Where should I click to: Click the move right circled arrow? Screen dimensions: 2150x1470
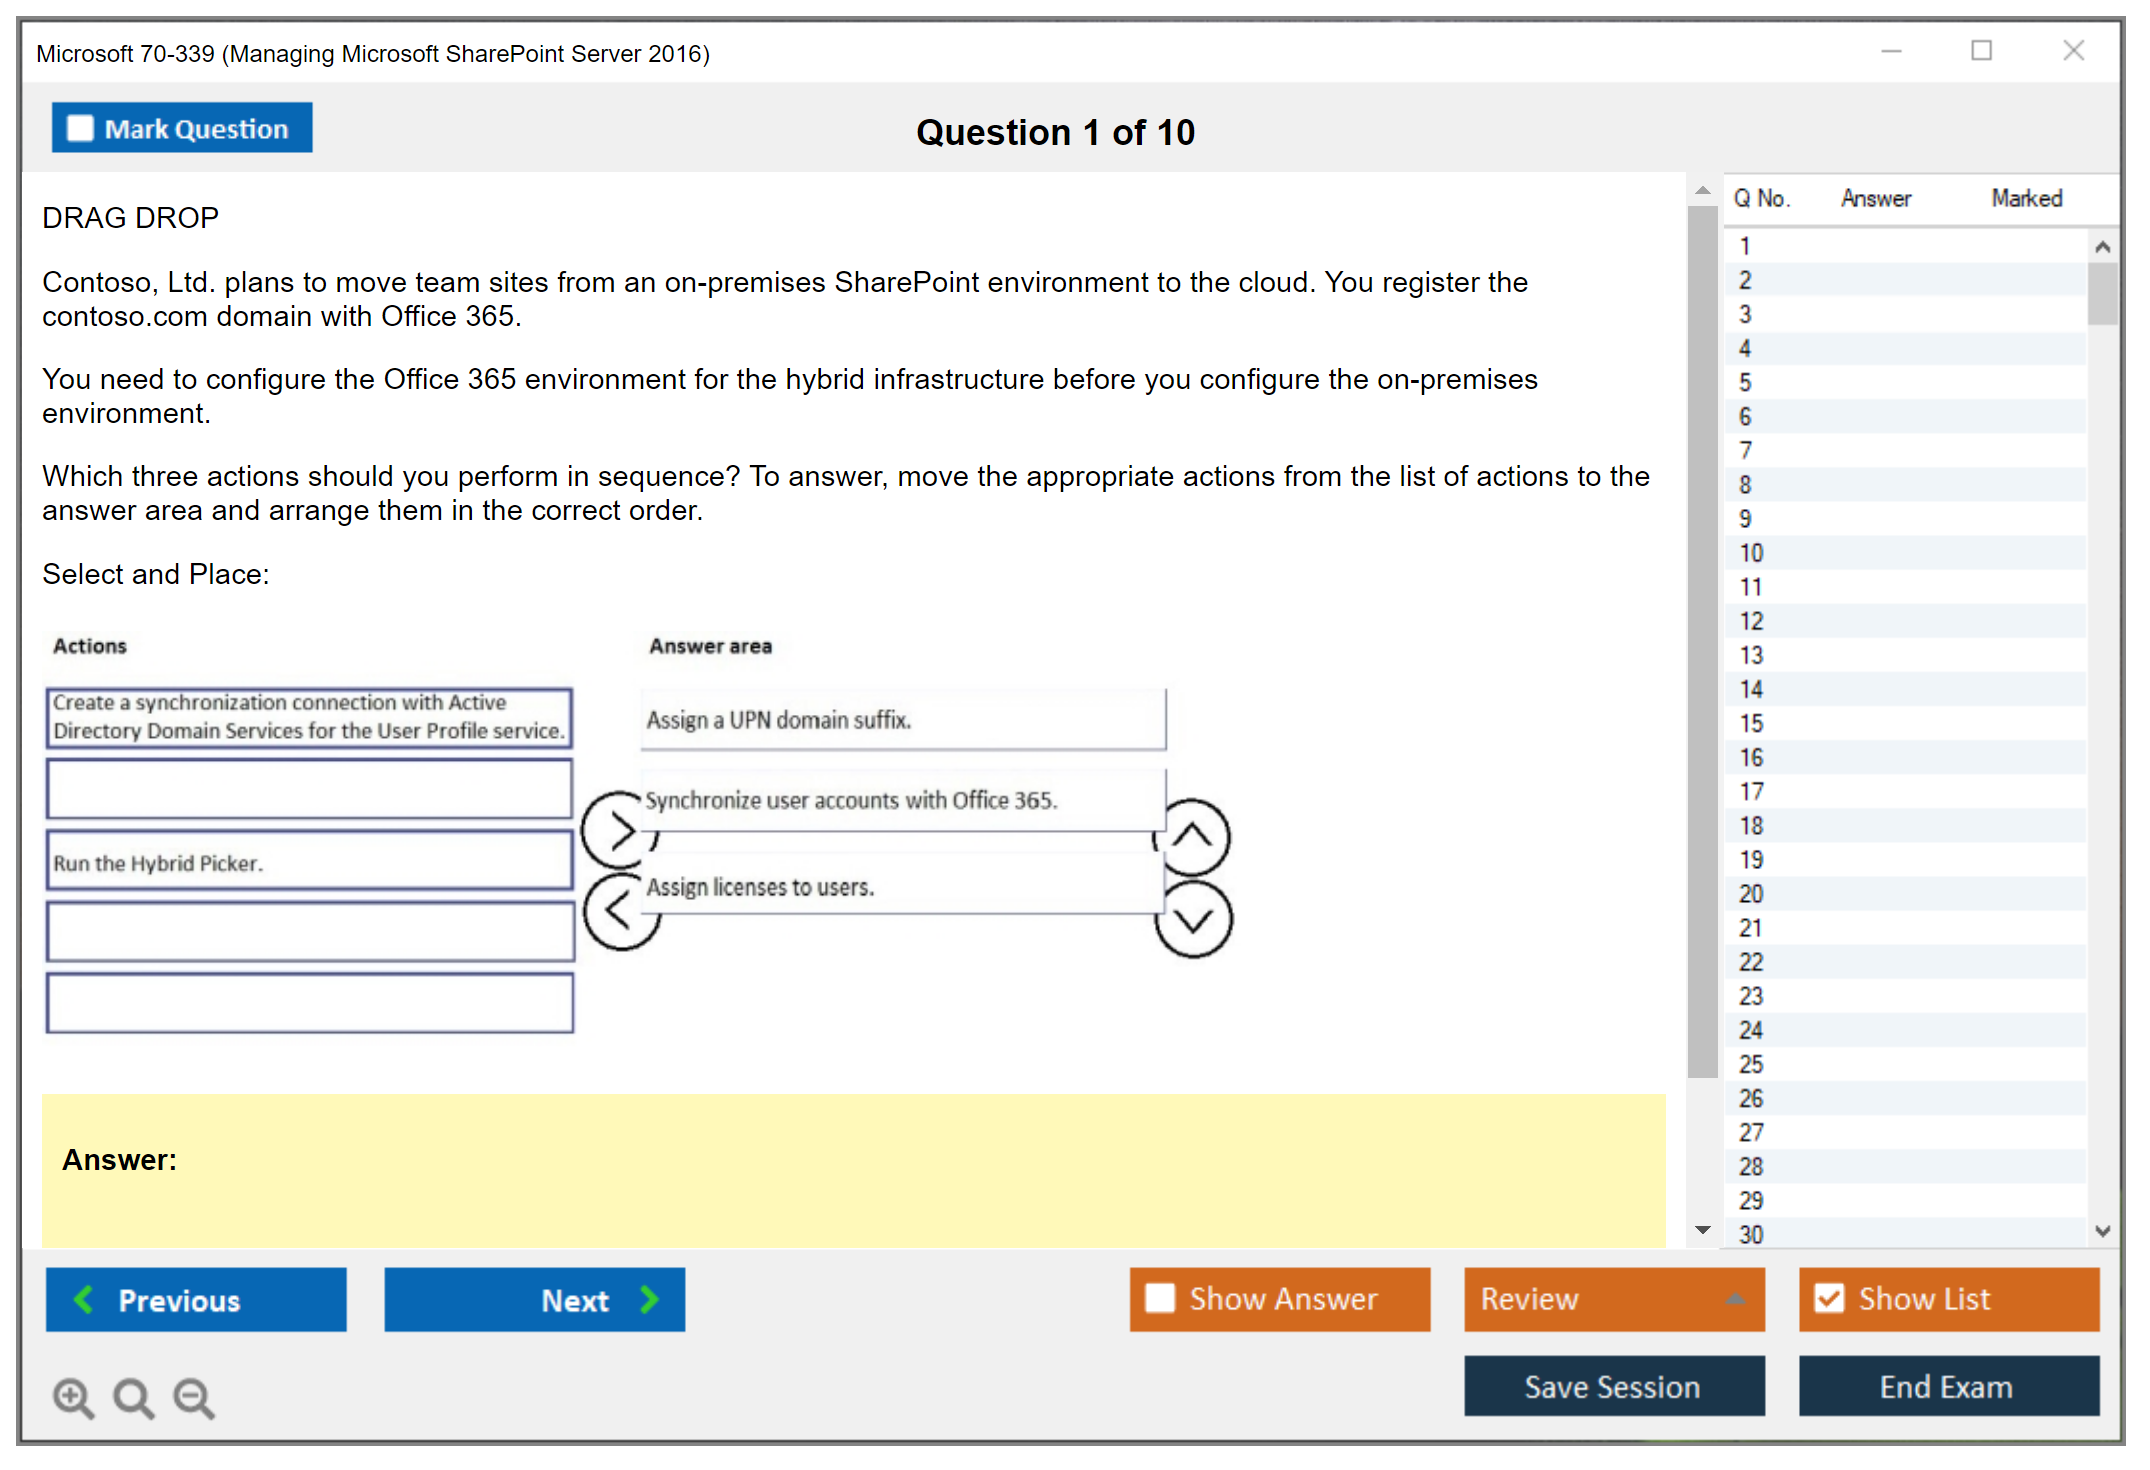coord(619,830)
